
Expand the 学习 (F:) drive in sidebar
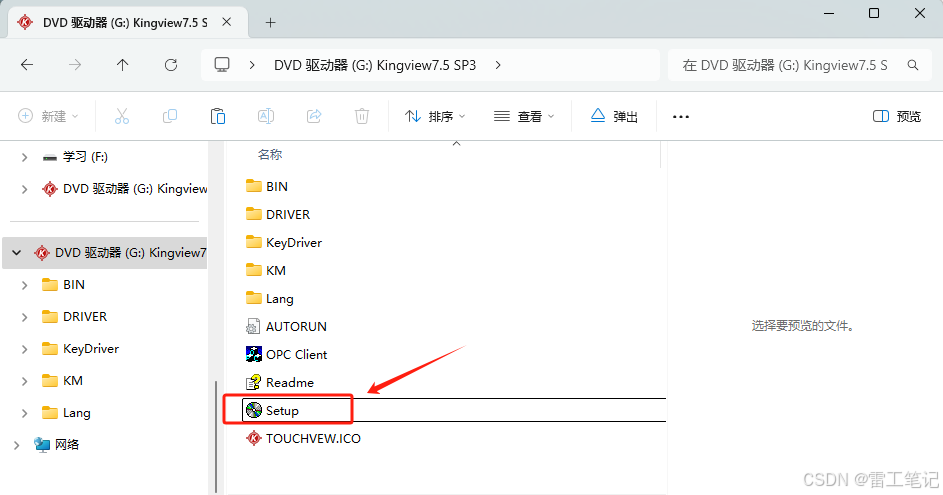click(x=24, y=157)
